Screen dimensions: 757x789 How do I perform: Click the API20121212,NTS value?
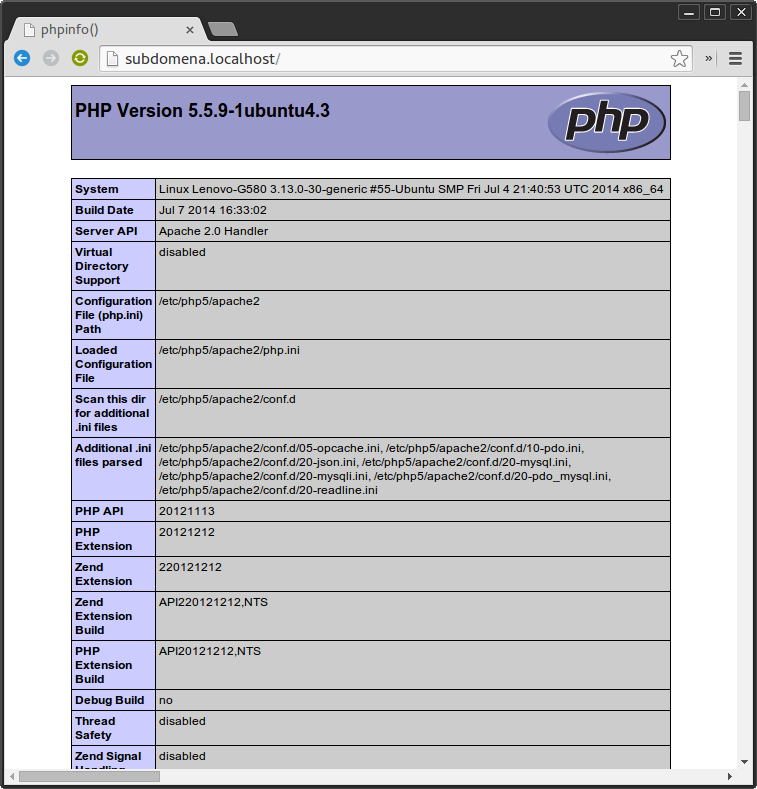210,651
